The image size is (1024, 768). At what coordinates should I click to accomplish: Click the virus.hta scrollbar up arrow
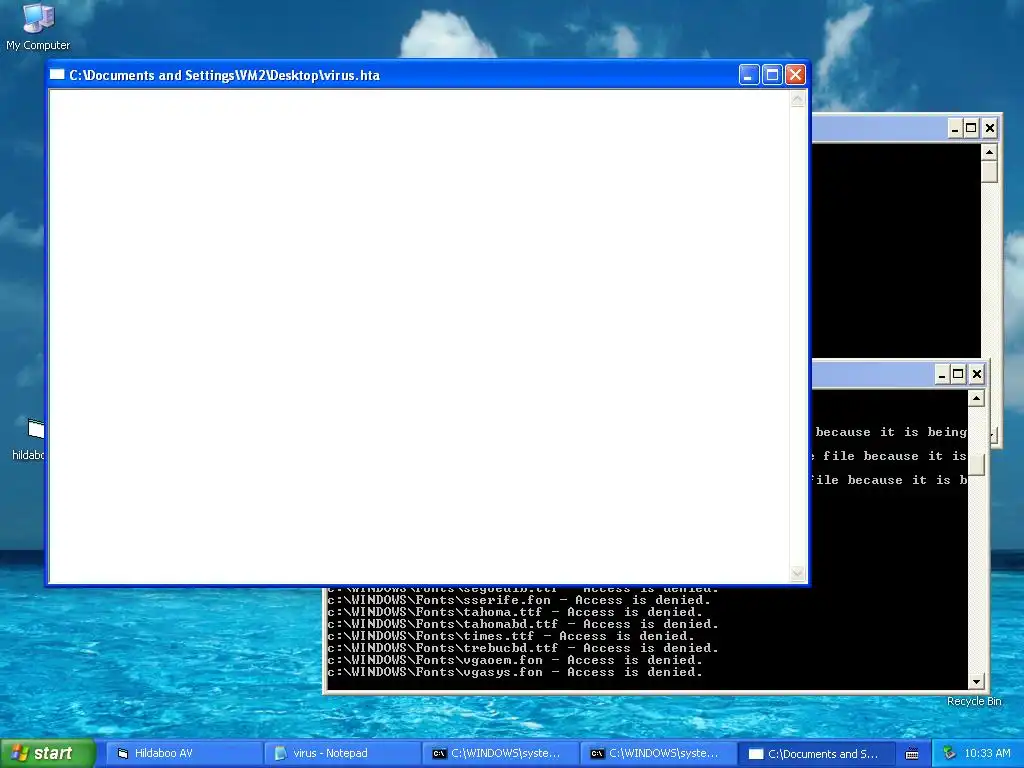coord(797,99)
